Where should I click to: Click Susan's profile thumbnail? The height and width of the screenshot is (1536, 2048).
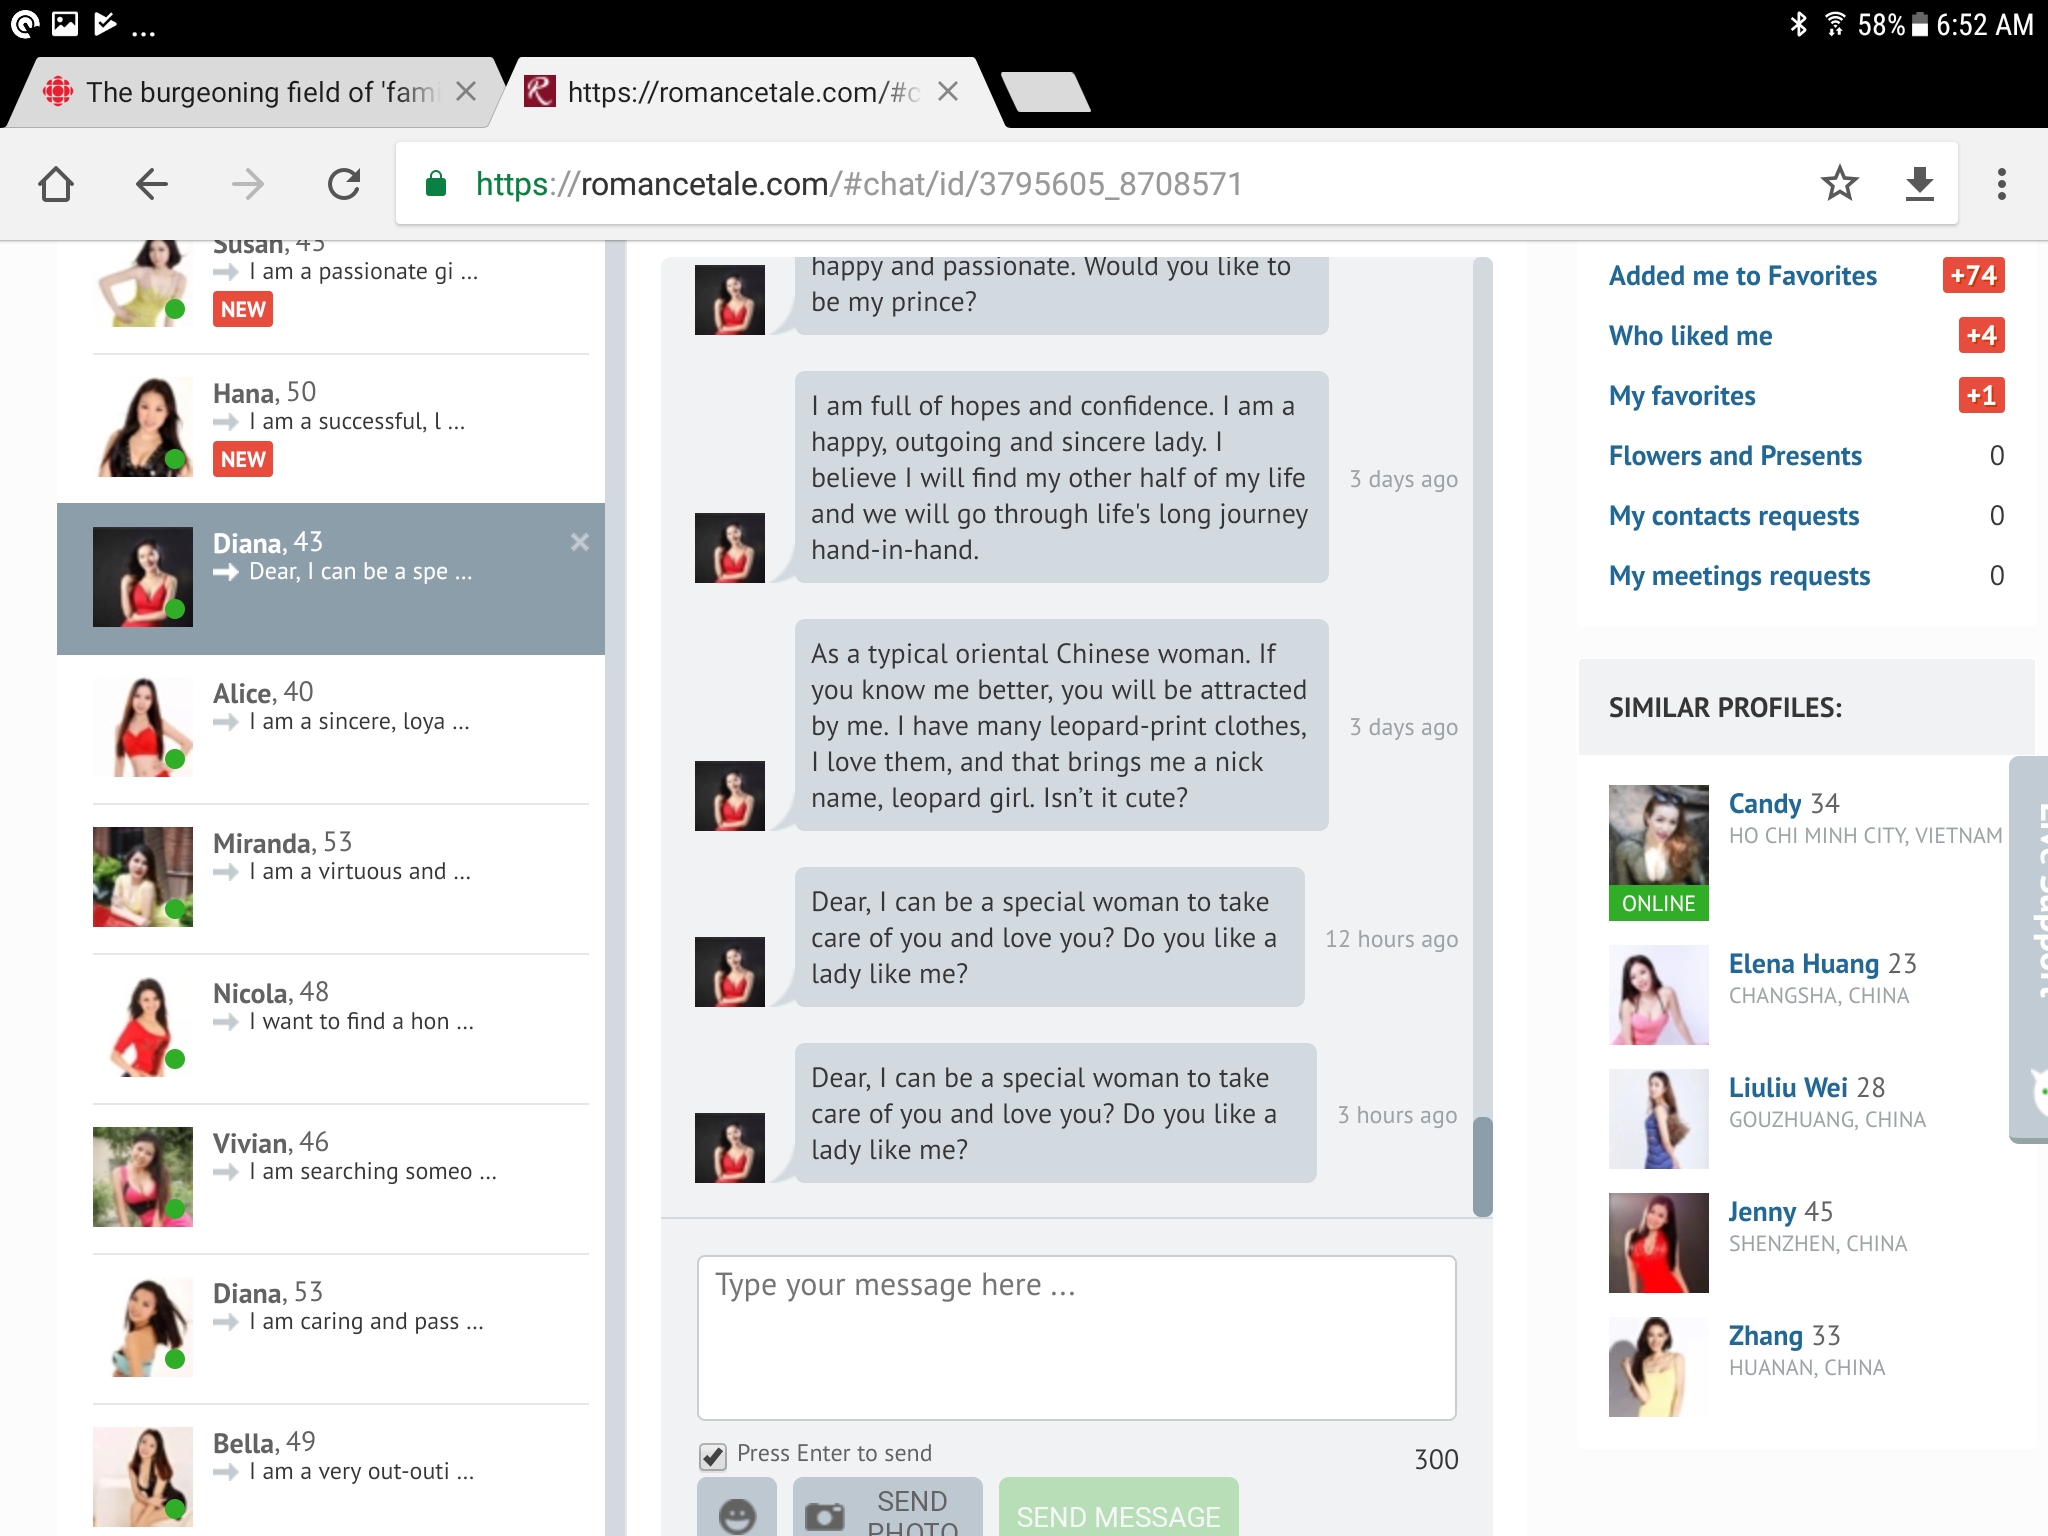click(143, 284)
